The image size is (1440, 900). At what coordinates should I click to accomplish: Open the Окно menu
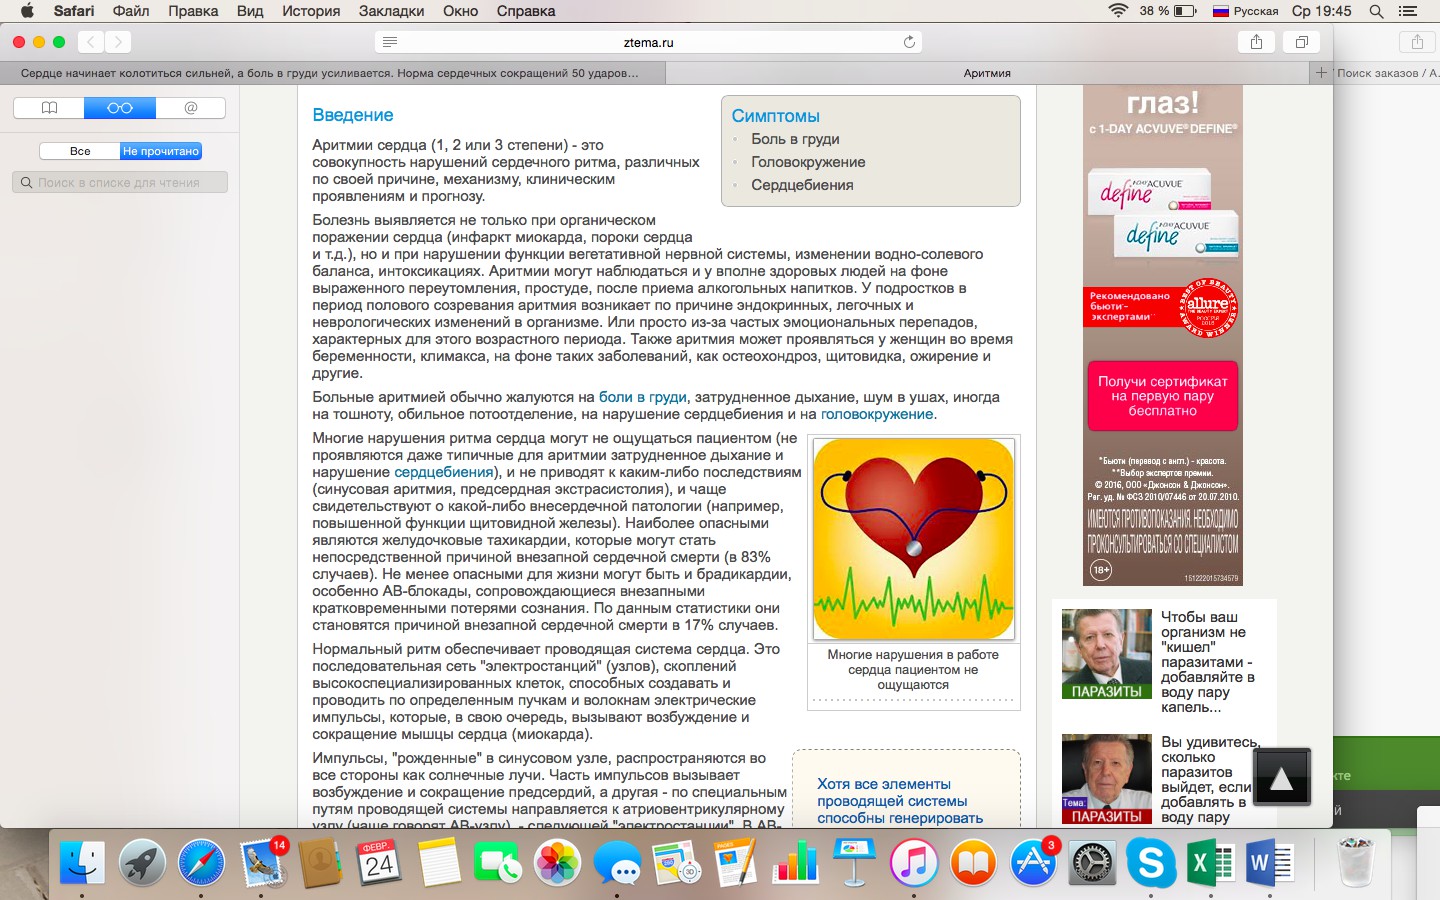(460, 11)
